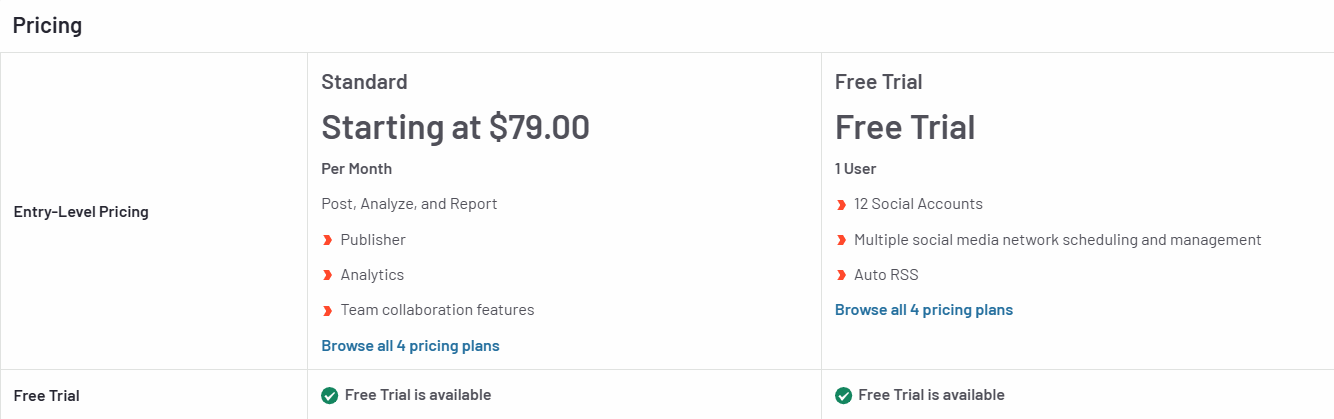Viewport: 1334px width, 419px height.
Task: Click the large Free Trial plan heading
Action: tap(905, 127)
